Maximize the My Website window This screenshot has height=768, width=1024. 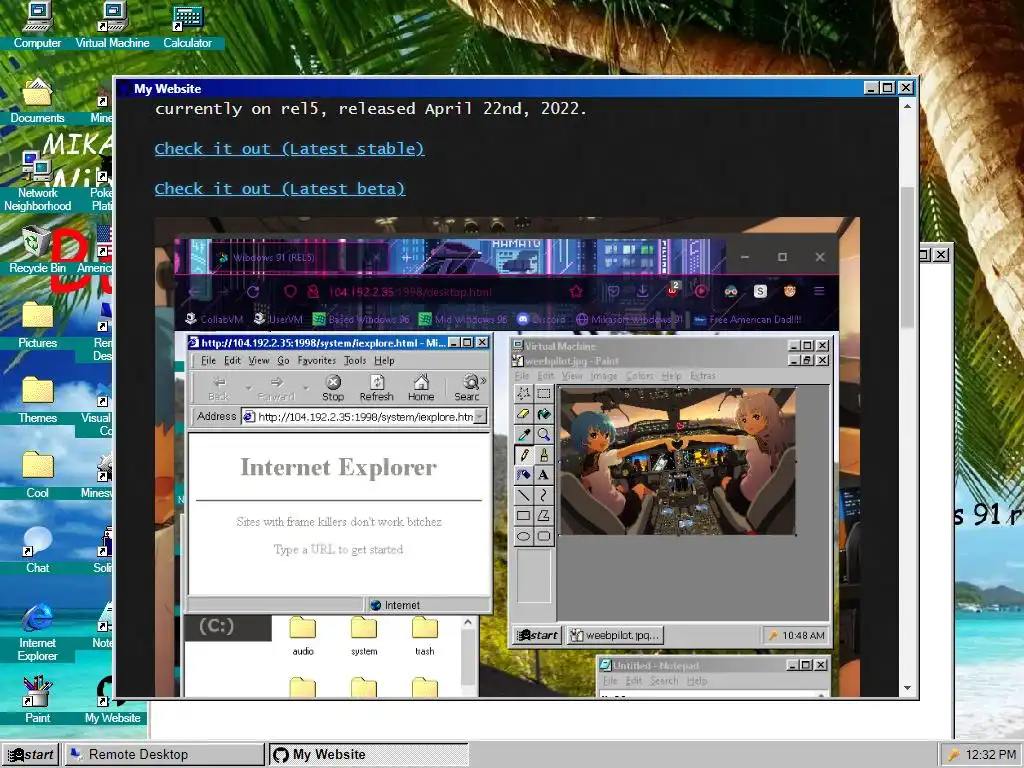pyautogui.click(x=888, y=88)
